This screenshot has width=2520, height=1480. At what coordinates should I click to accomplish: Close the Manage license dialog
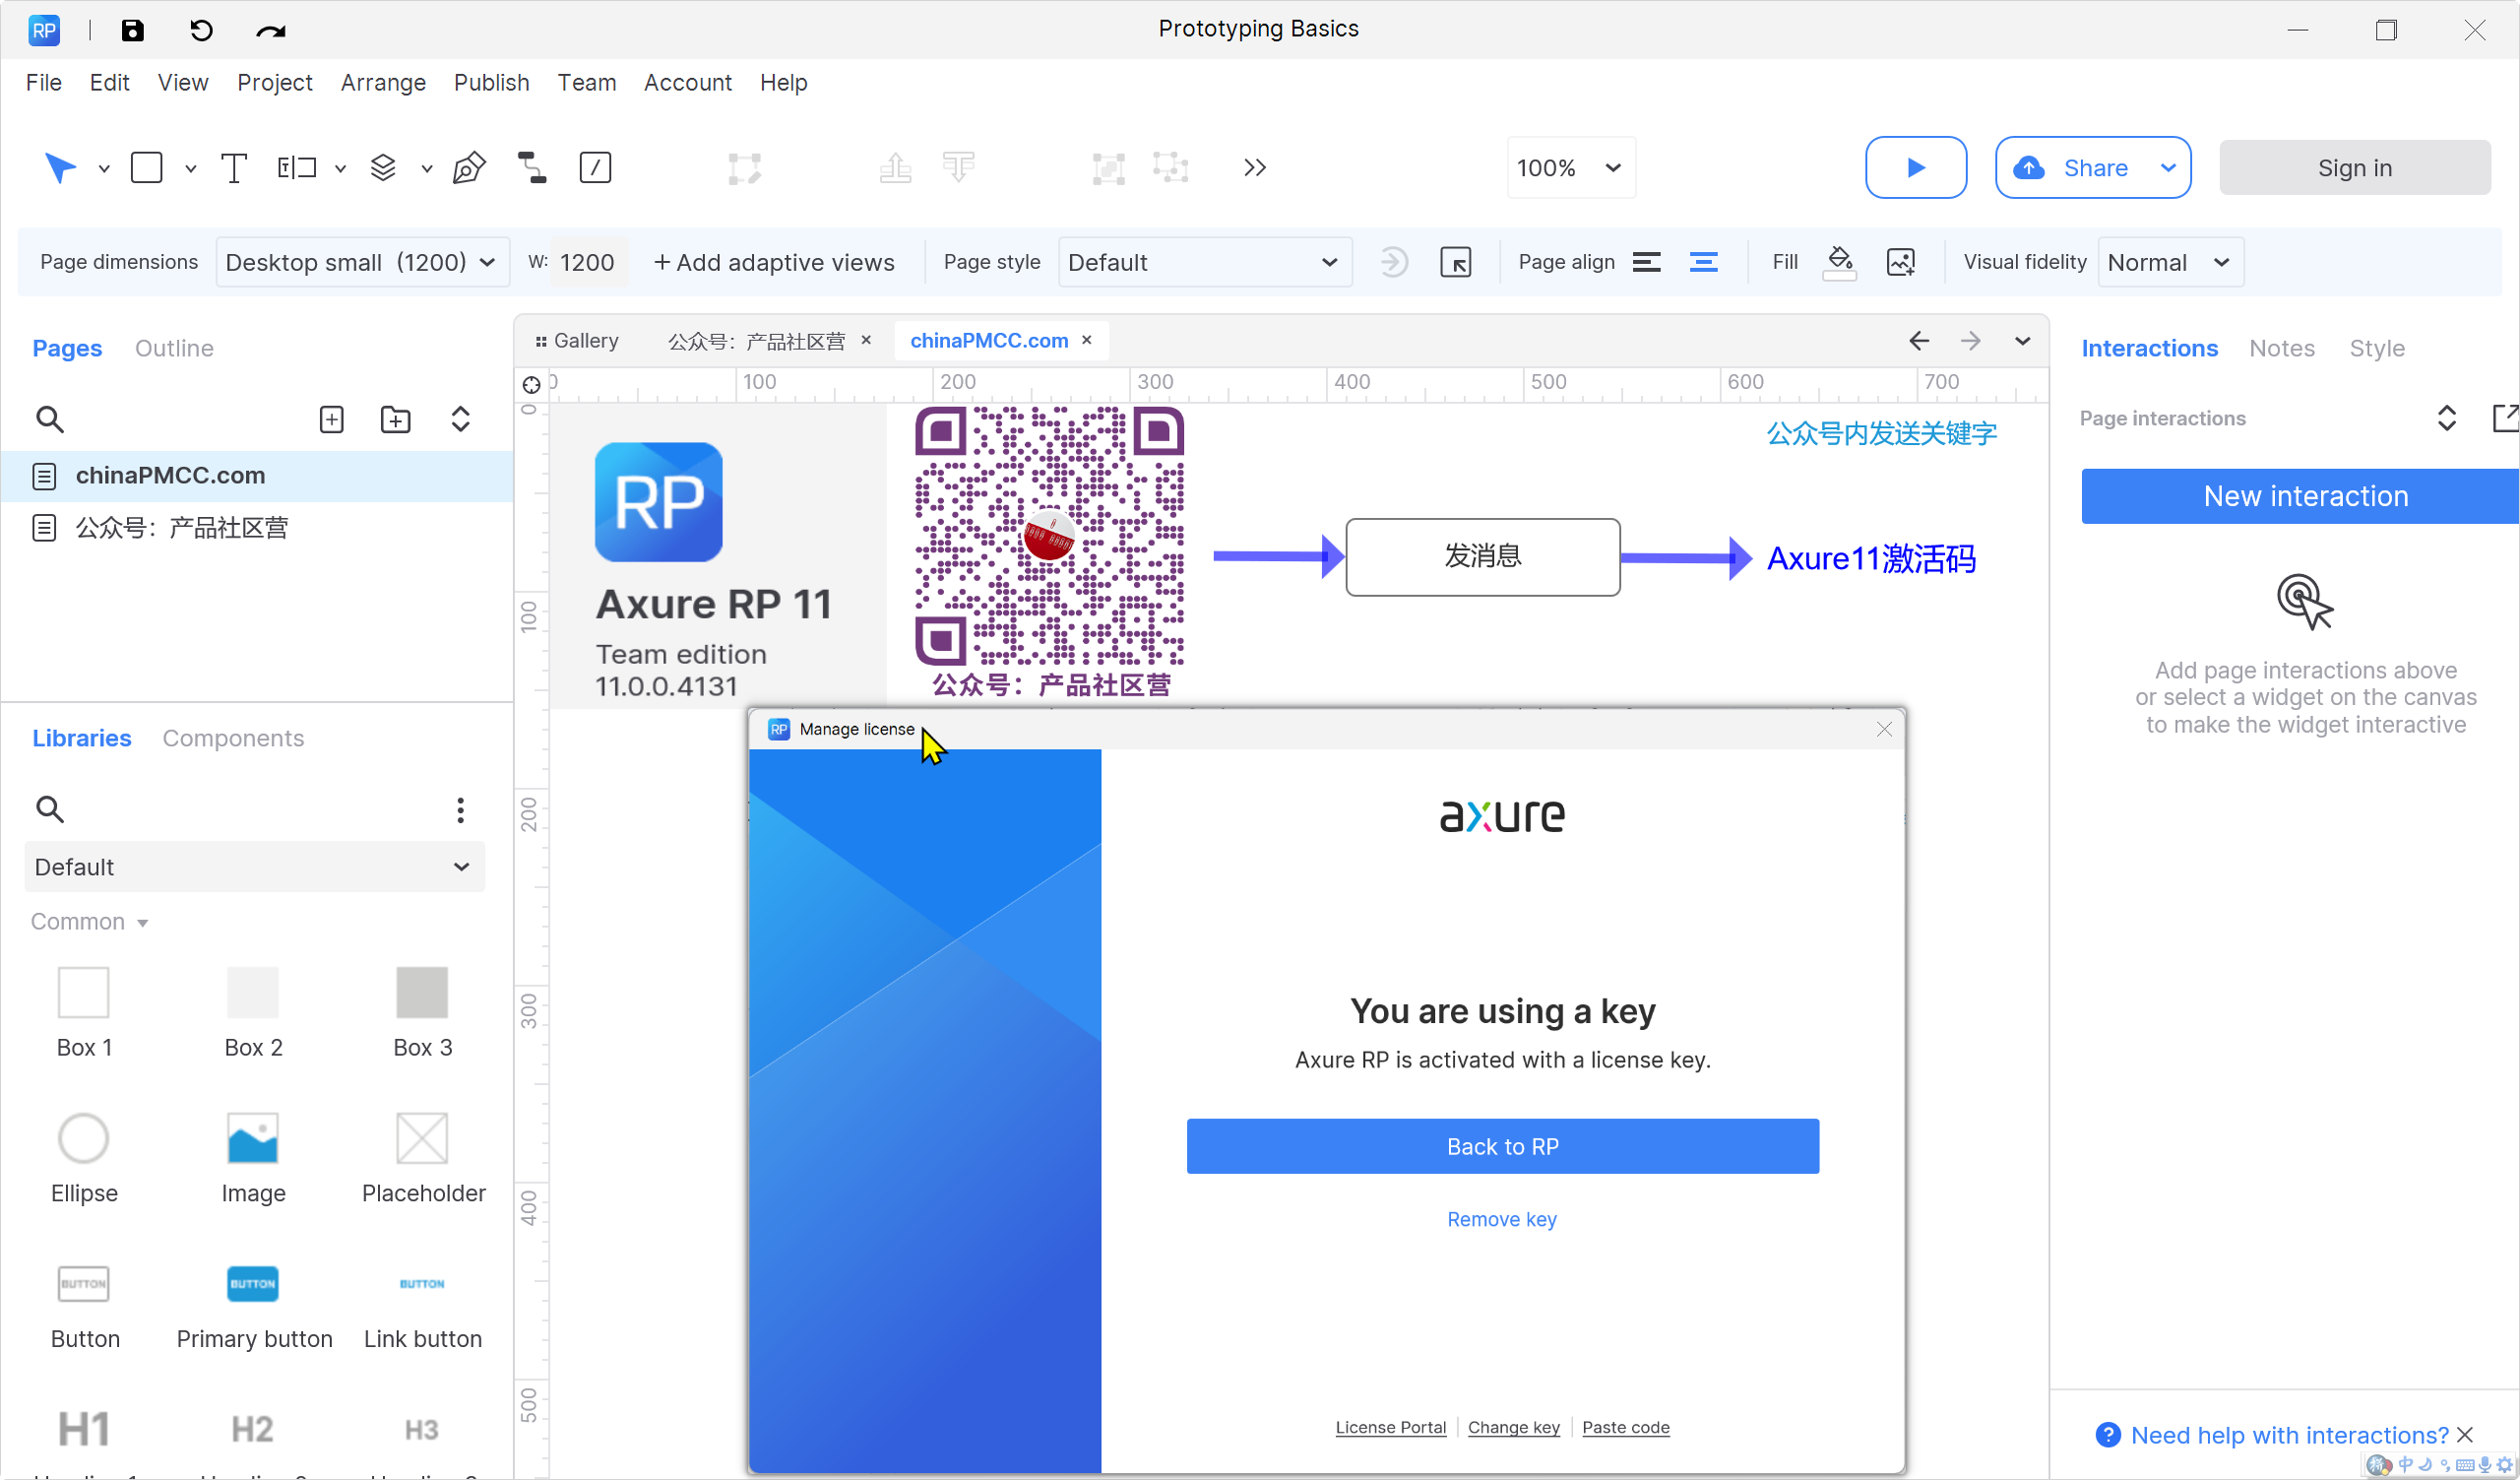coord(1884,730)
